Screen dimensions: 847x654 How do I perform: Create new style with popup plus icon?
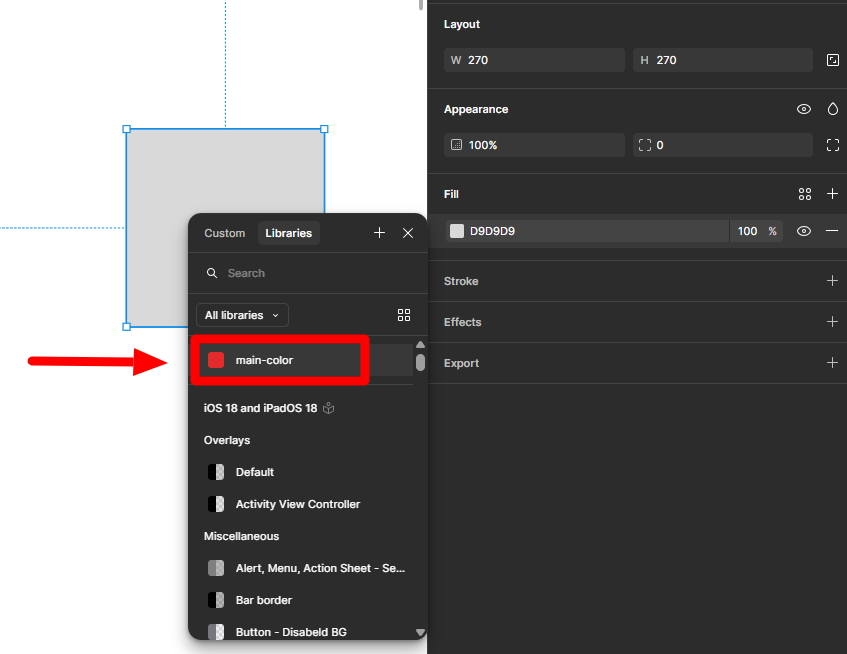tap(379, 233)
